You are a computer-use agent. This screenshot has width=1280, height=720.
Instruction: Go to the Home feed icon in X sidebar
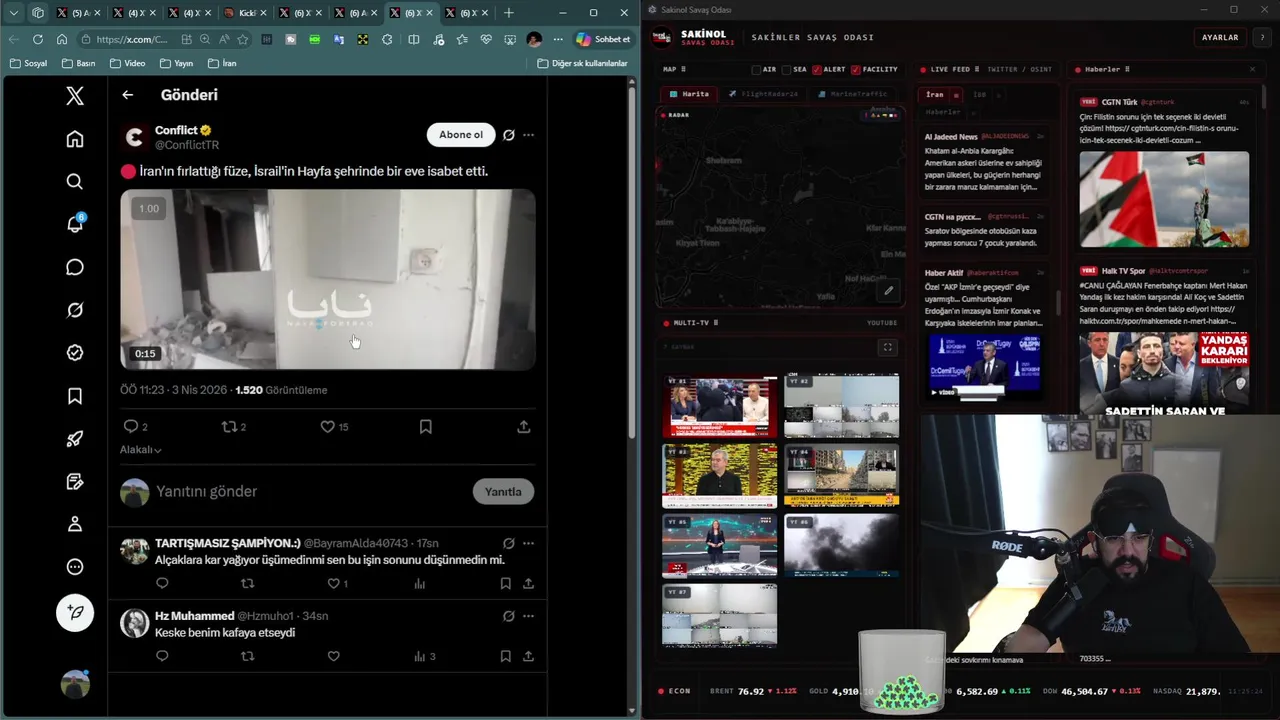click(75, 139)
